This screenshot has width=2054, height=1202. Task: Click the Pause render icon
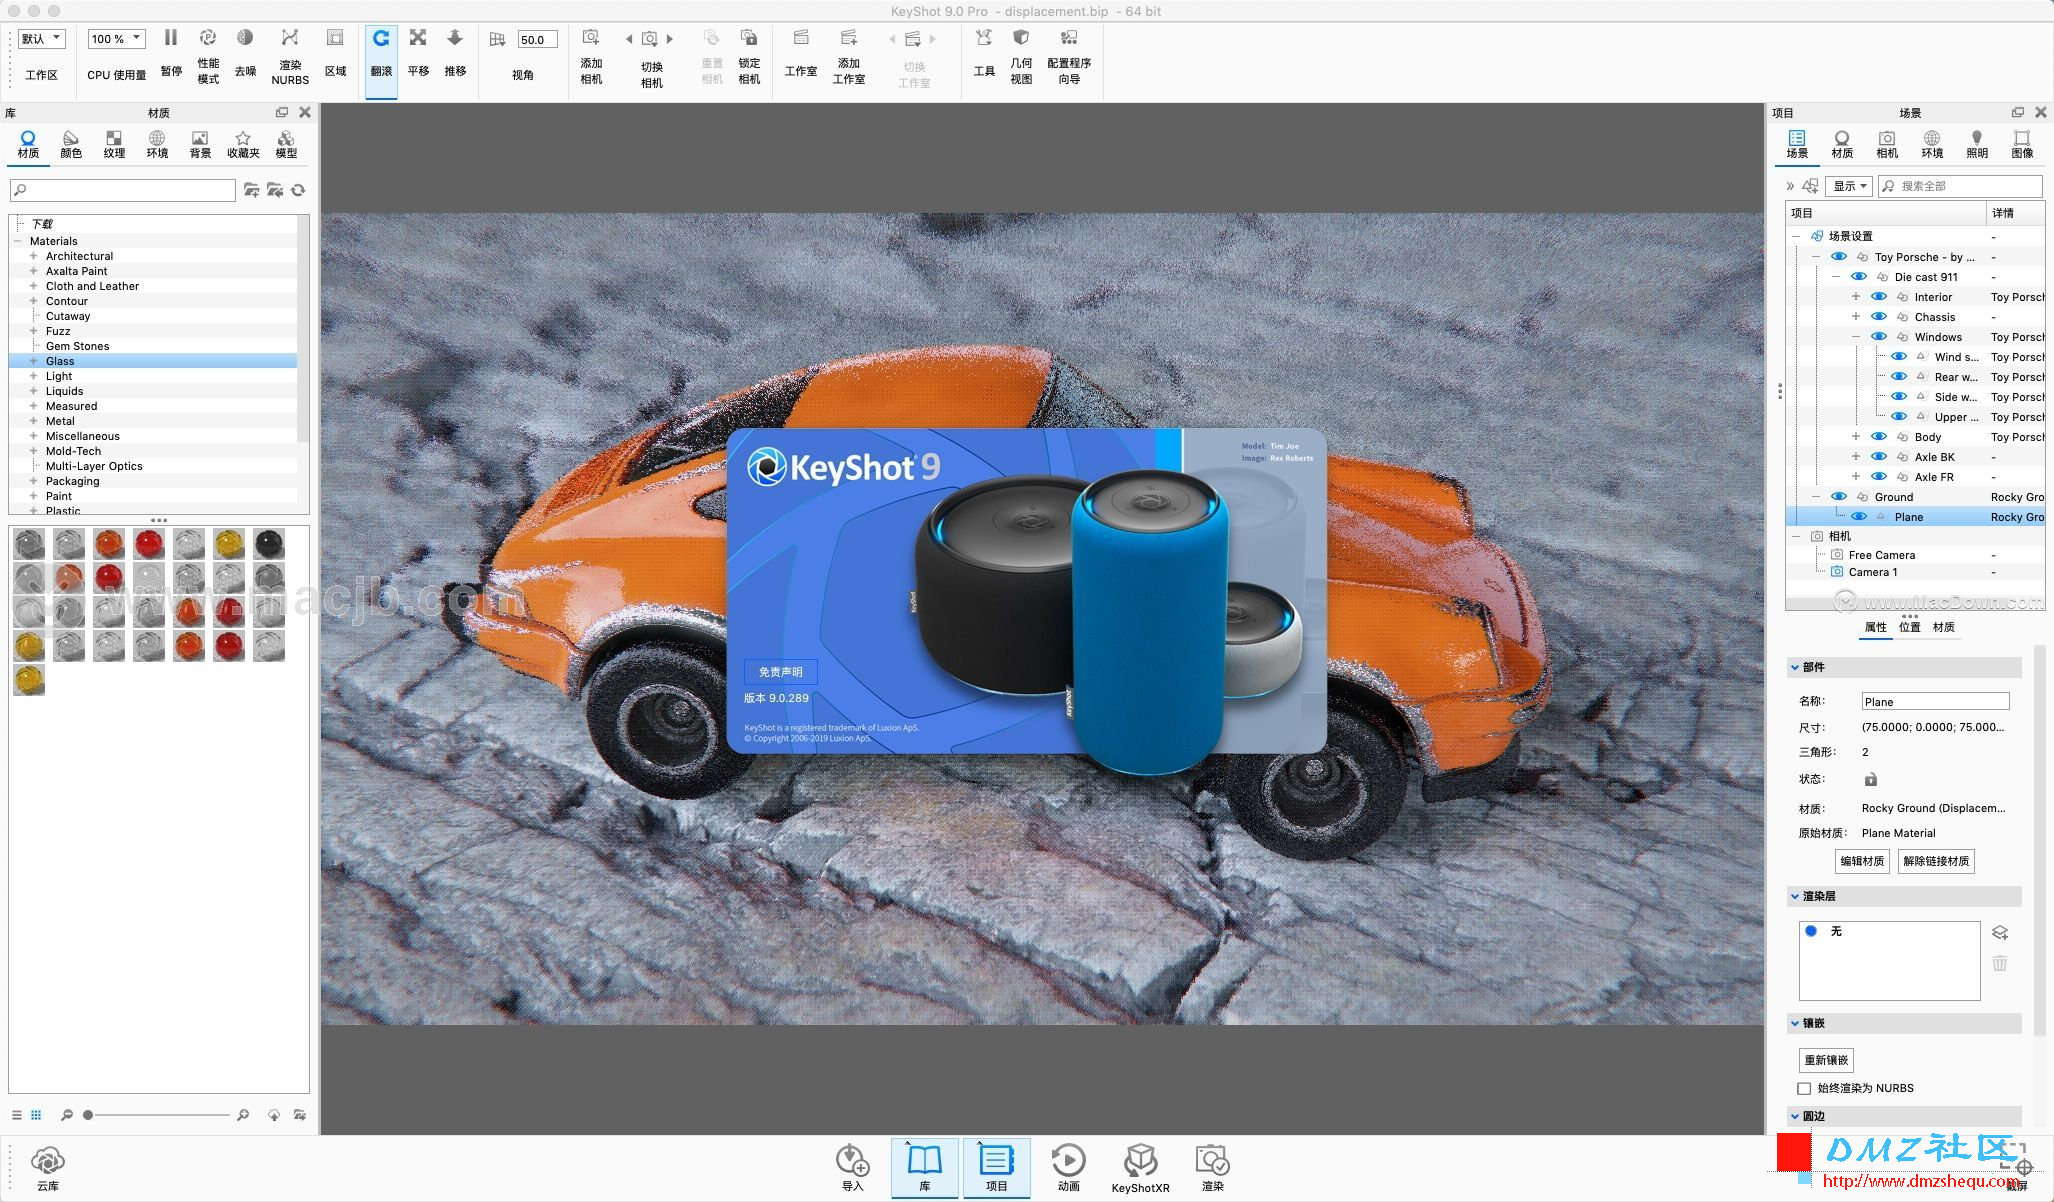click(171, 38)
